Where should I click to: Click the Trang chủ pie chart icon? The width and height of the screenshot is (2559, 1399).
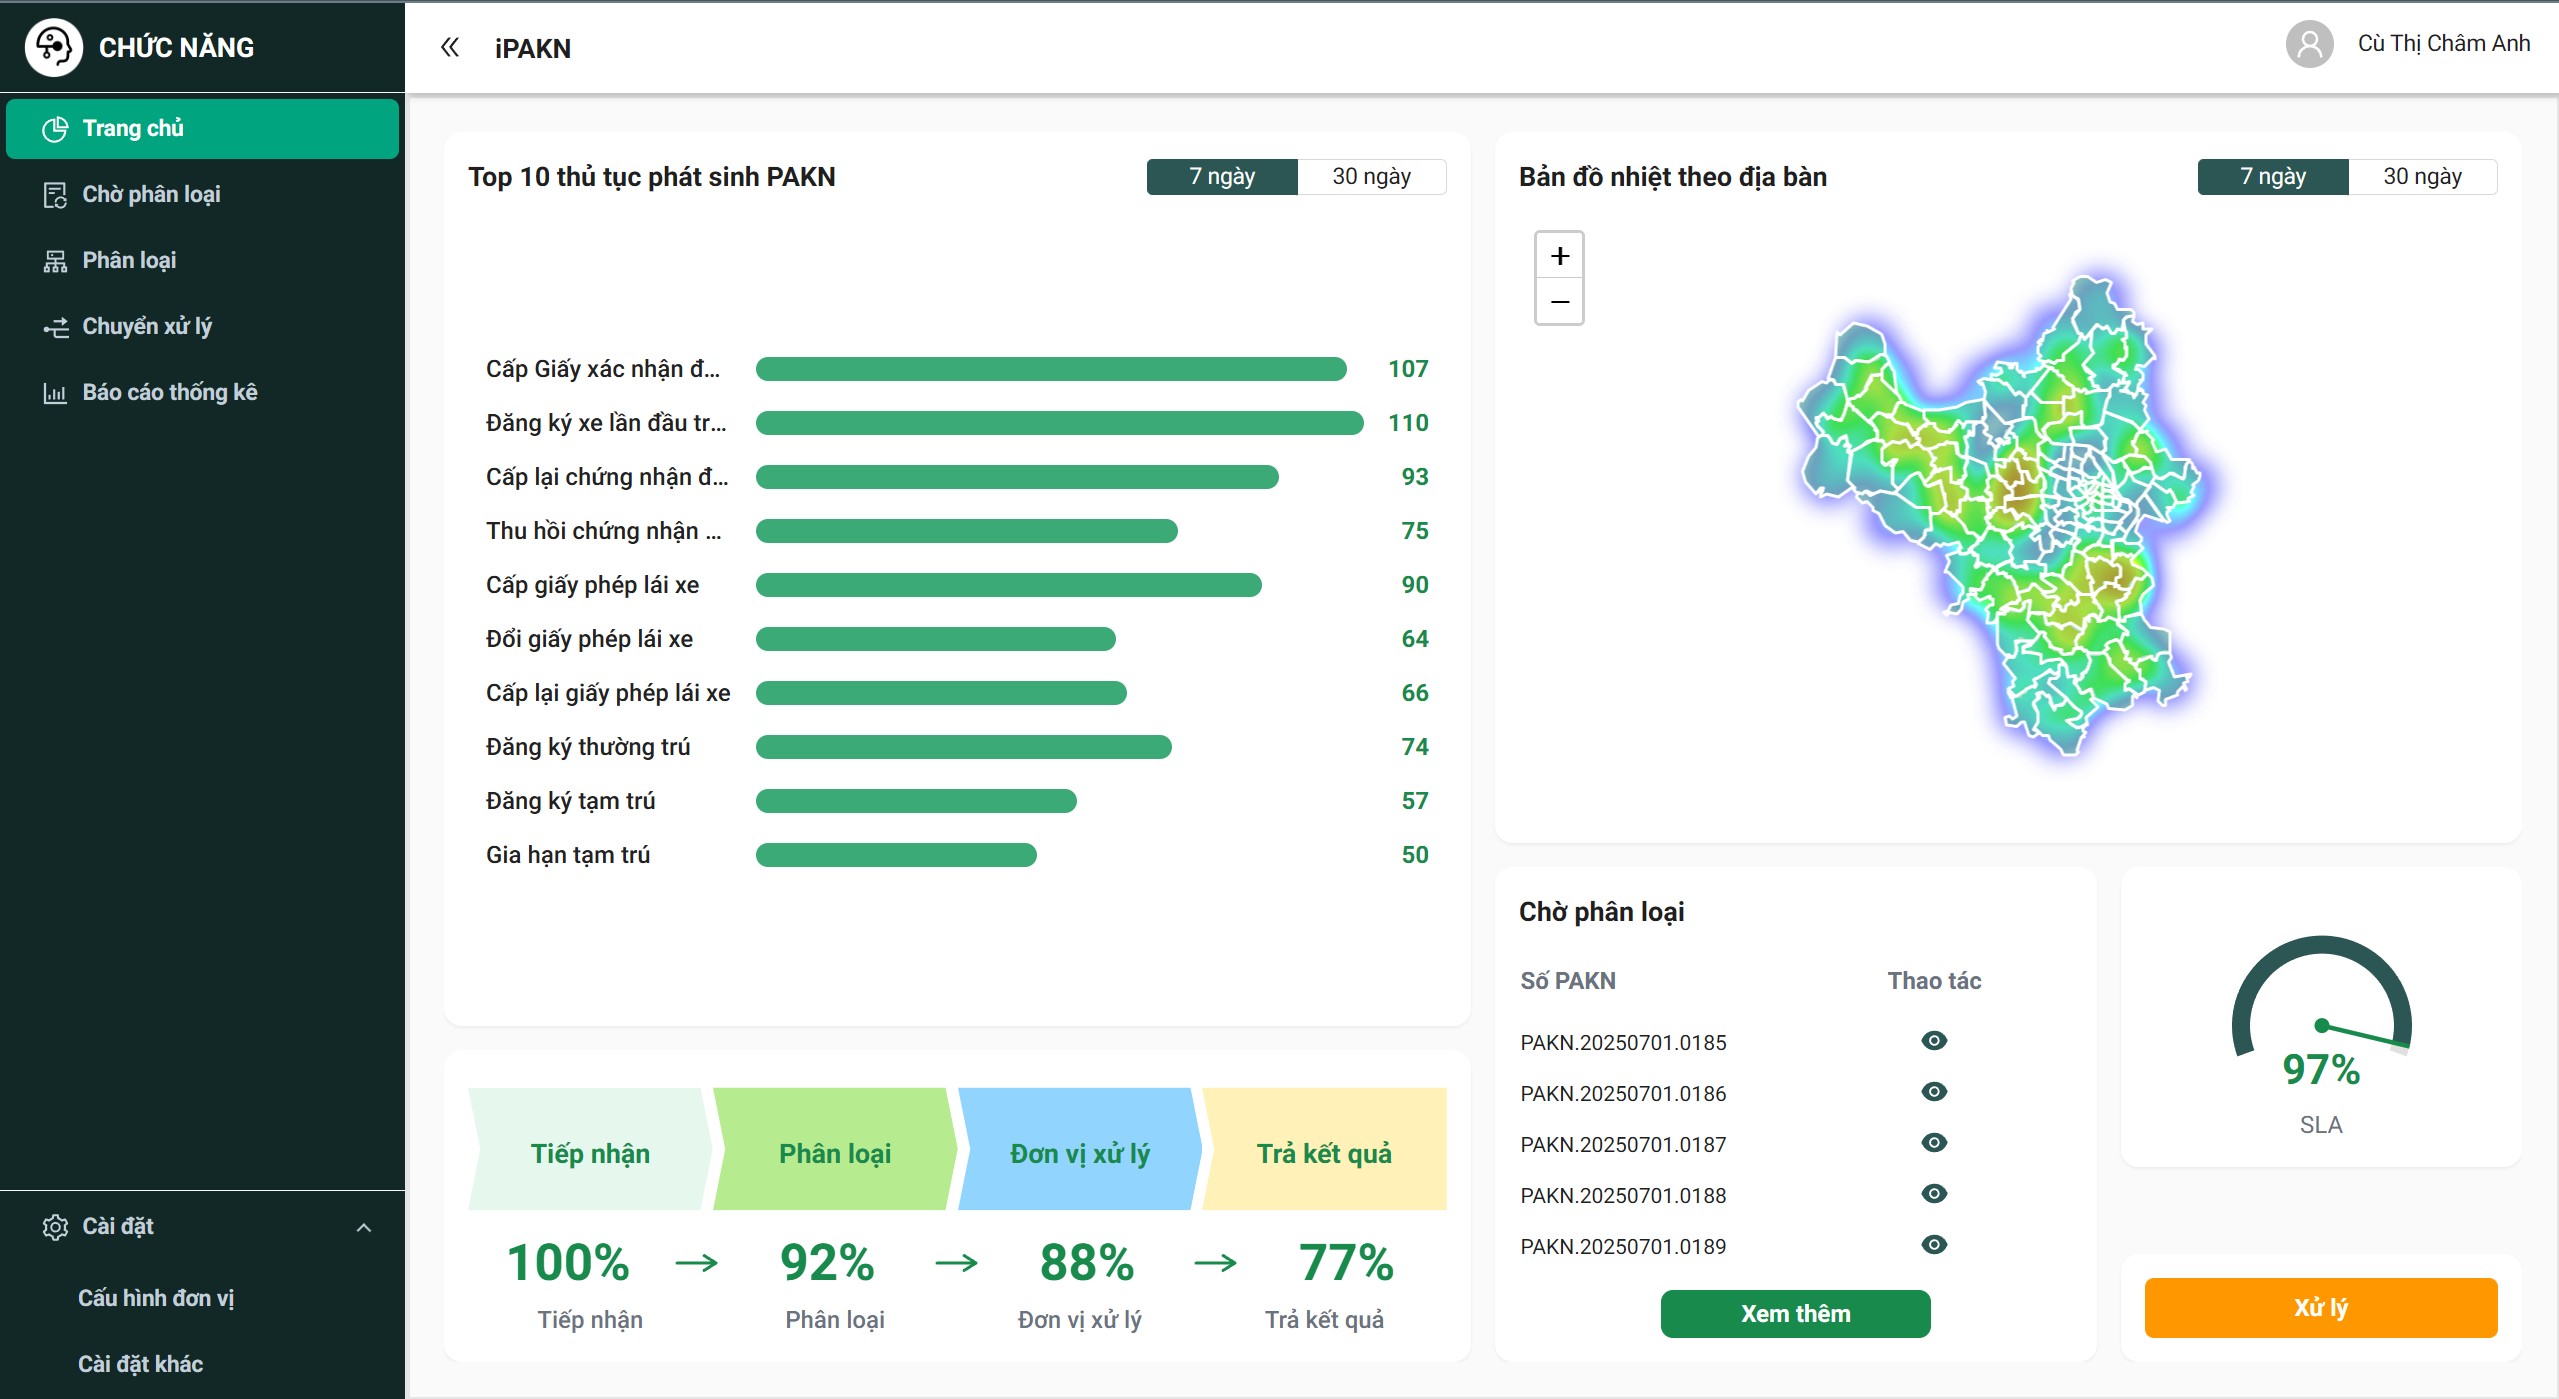55,129
